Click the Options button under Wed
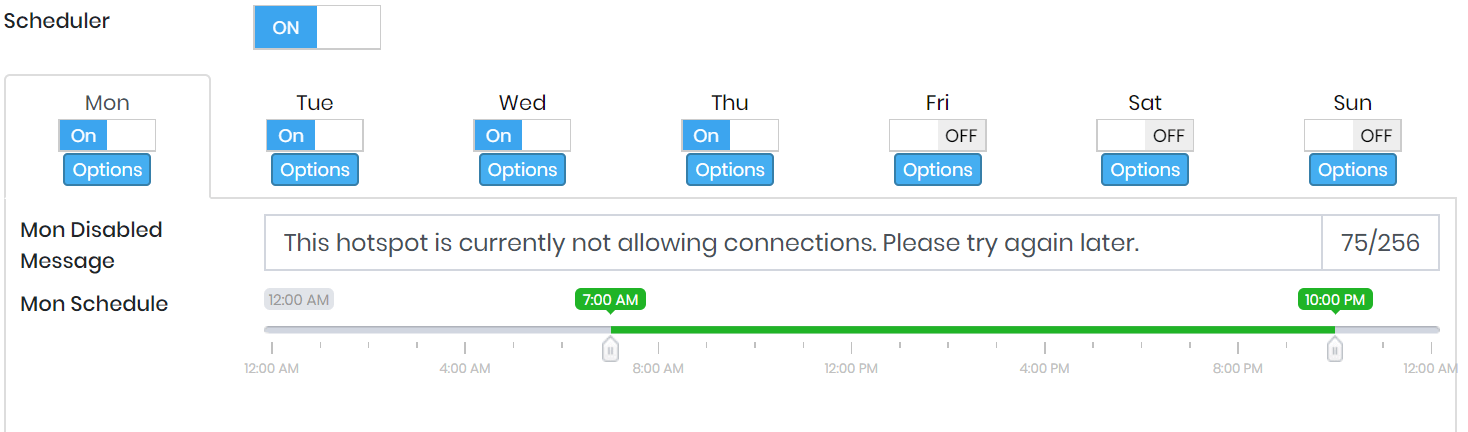Screen dimensions: 1468x432 (x=522, y=170)
